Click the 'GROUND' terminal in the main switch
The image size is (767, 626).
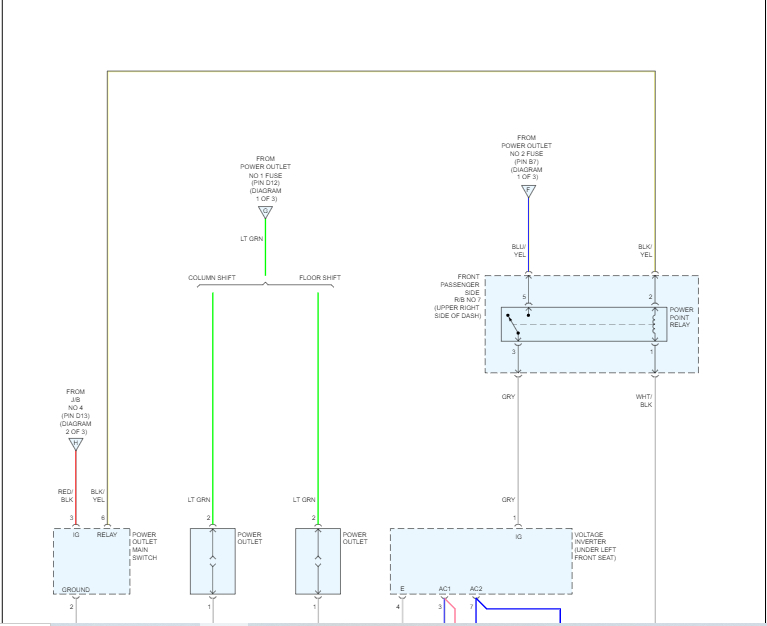(75, 589)
